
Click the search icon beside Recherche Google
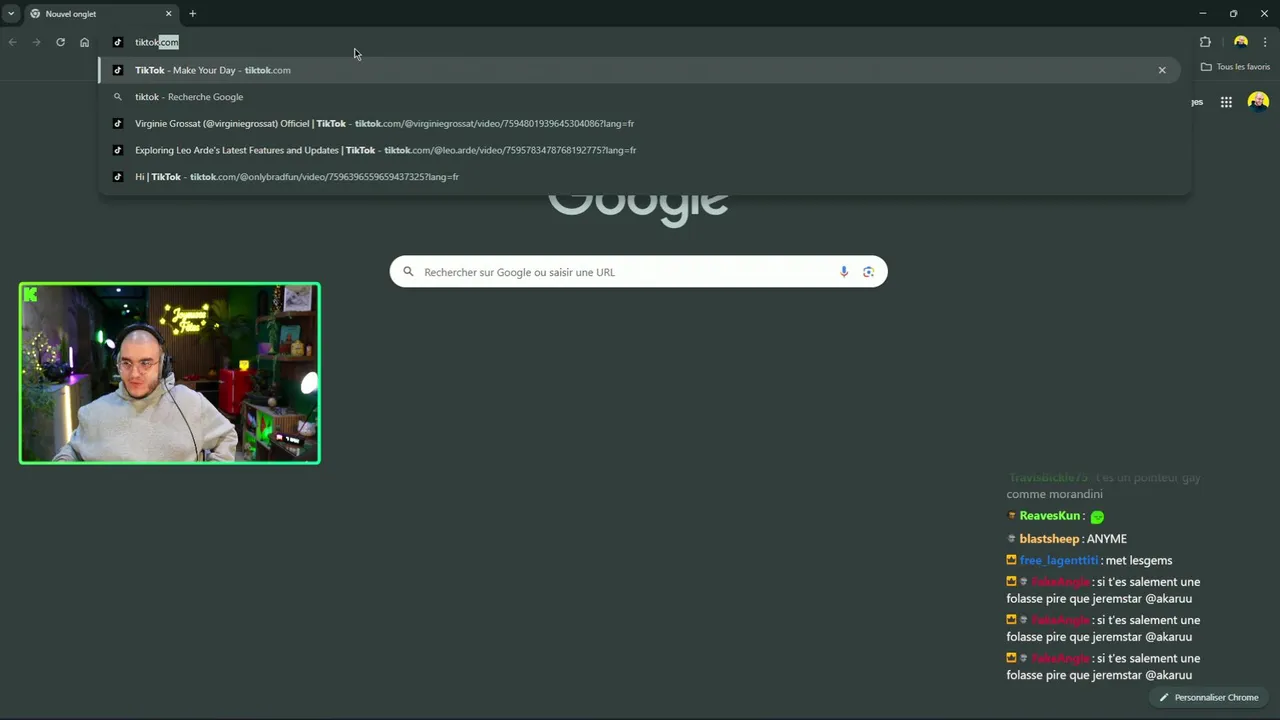pyautogui.click(x=118, y=97)
